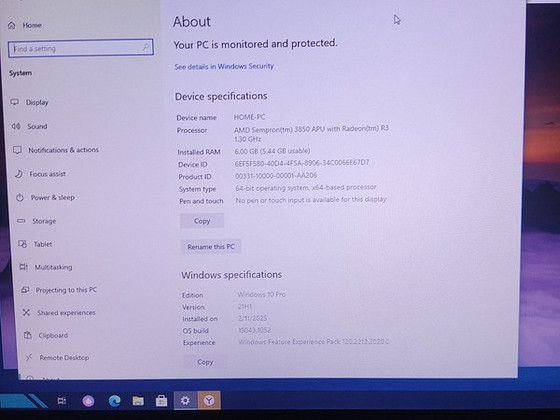This screenshot has width=560, height=420.
Task: Select Notifications & actions
Action: (56, 150)
